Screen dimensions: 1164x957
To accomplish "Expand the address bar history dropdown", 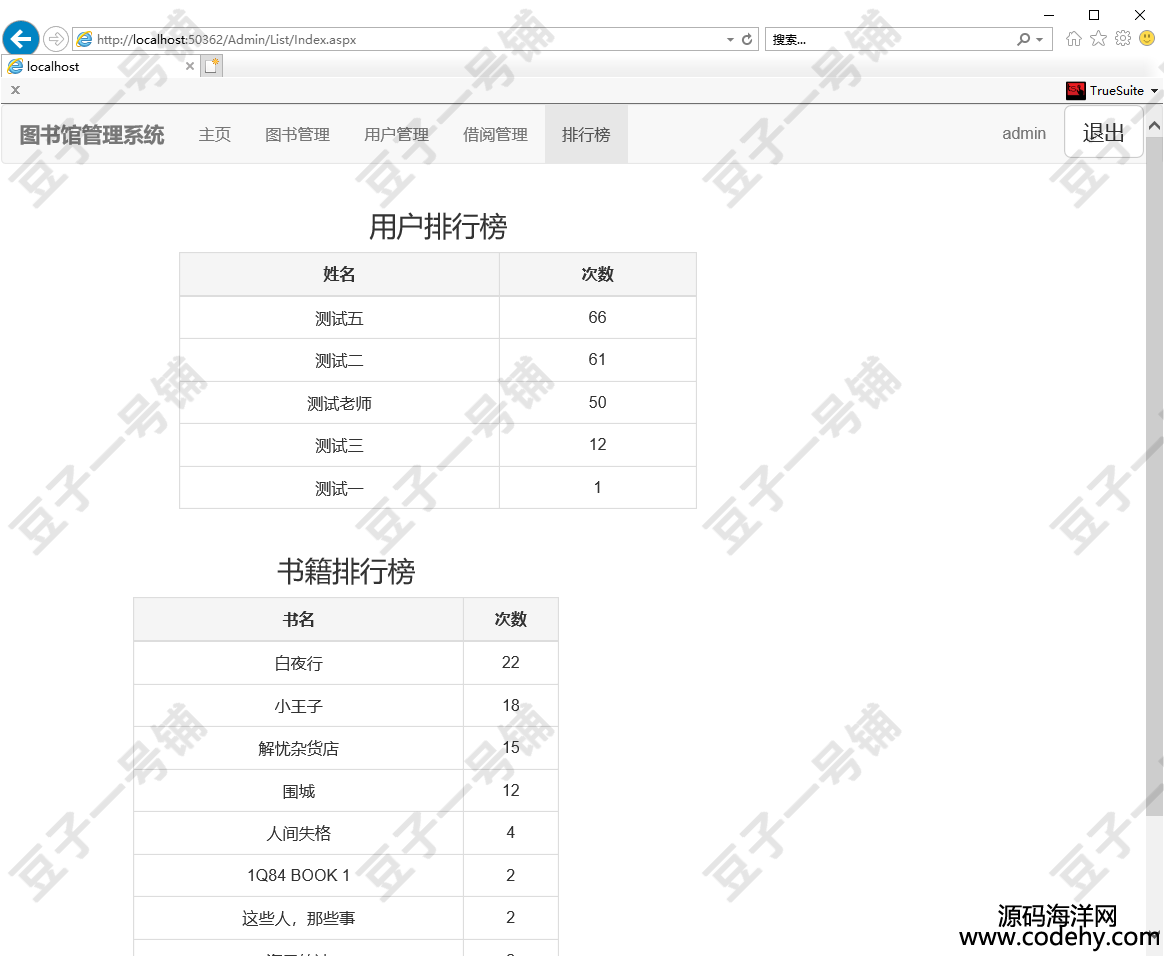I will 730,40.
